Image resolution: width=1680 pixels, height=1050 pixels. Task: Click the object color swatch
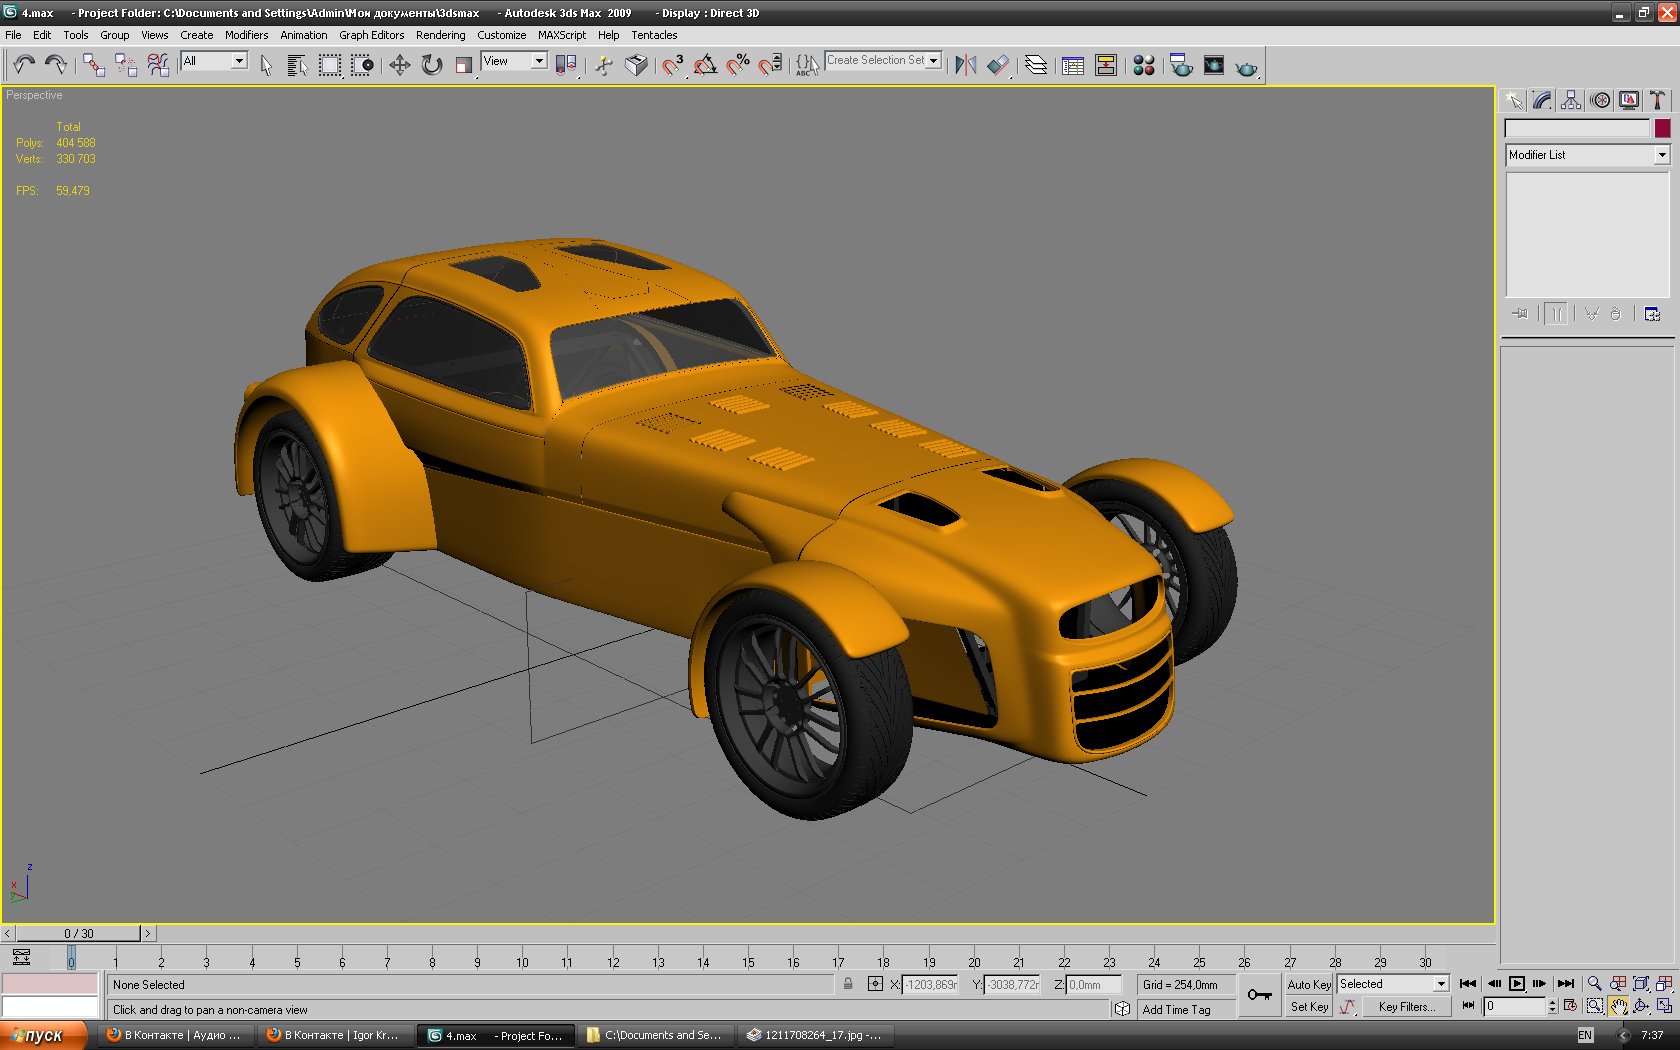tap(1662, 128)
